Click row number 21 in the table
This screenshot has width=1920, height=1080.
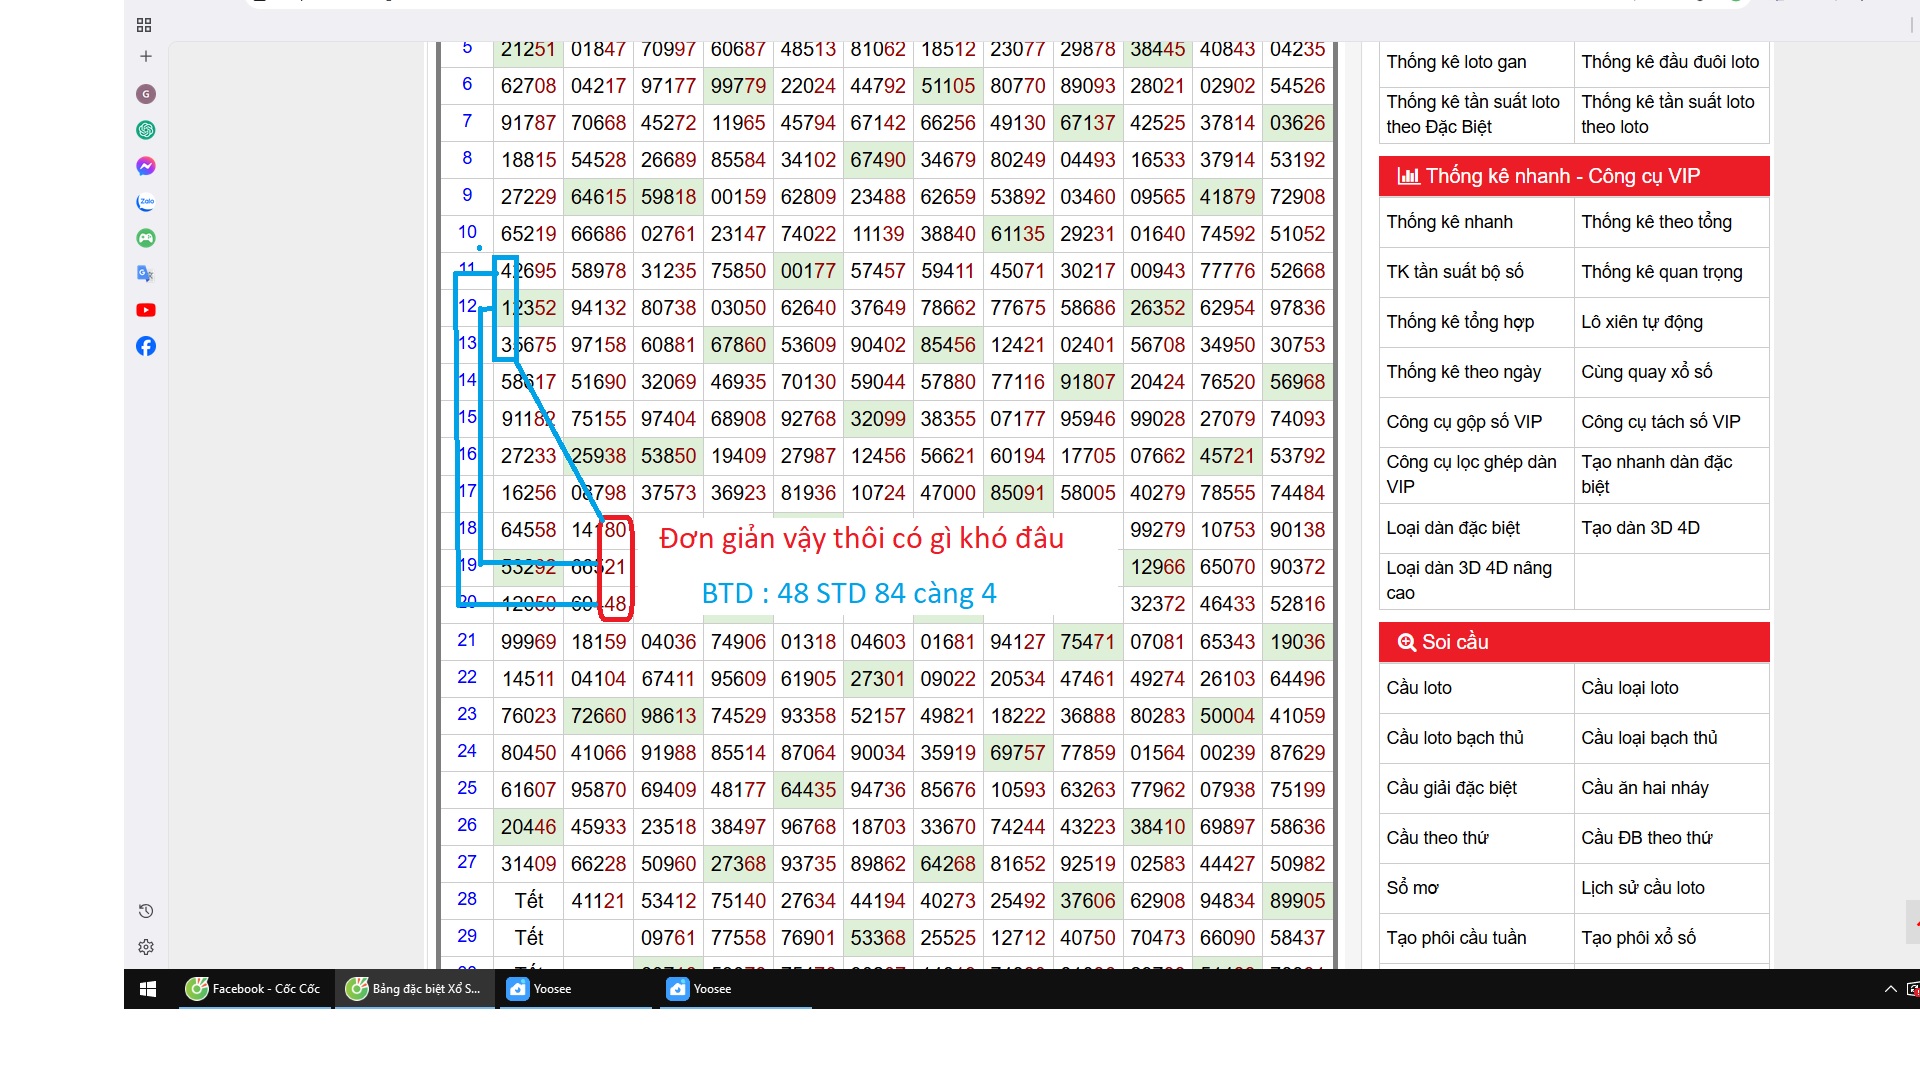[467, 640]
